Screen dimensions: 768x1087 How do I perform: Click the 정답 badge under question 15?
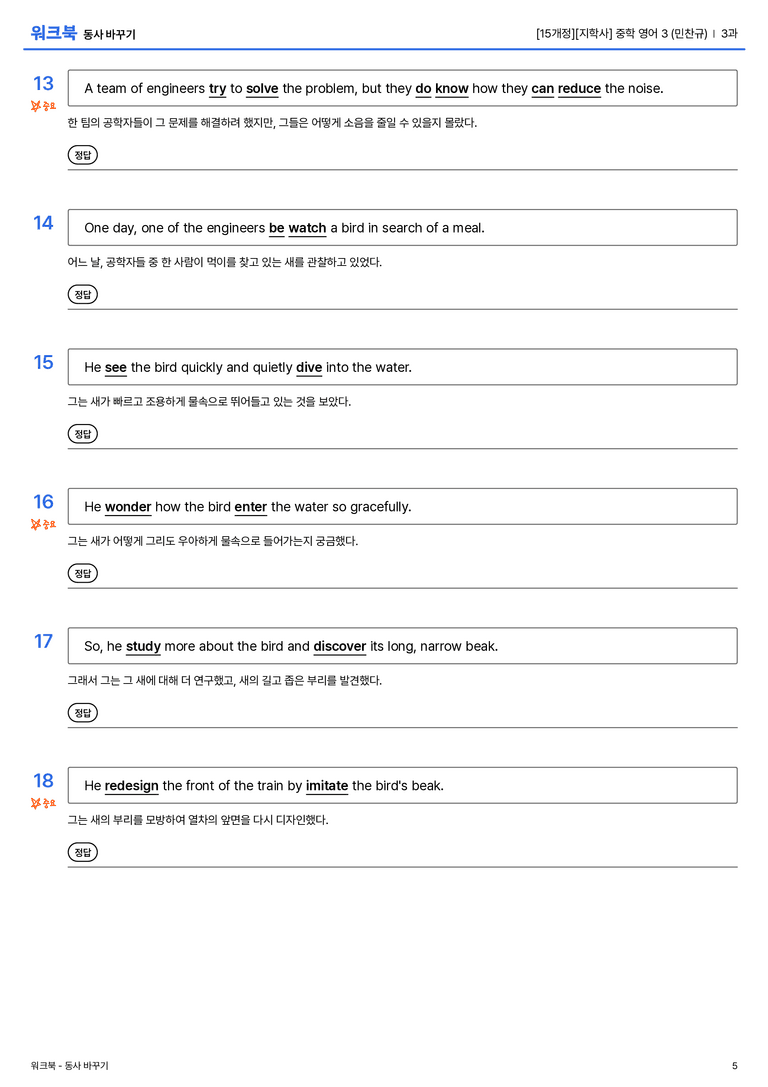click(82, 434)
